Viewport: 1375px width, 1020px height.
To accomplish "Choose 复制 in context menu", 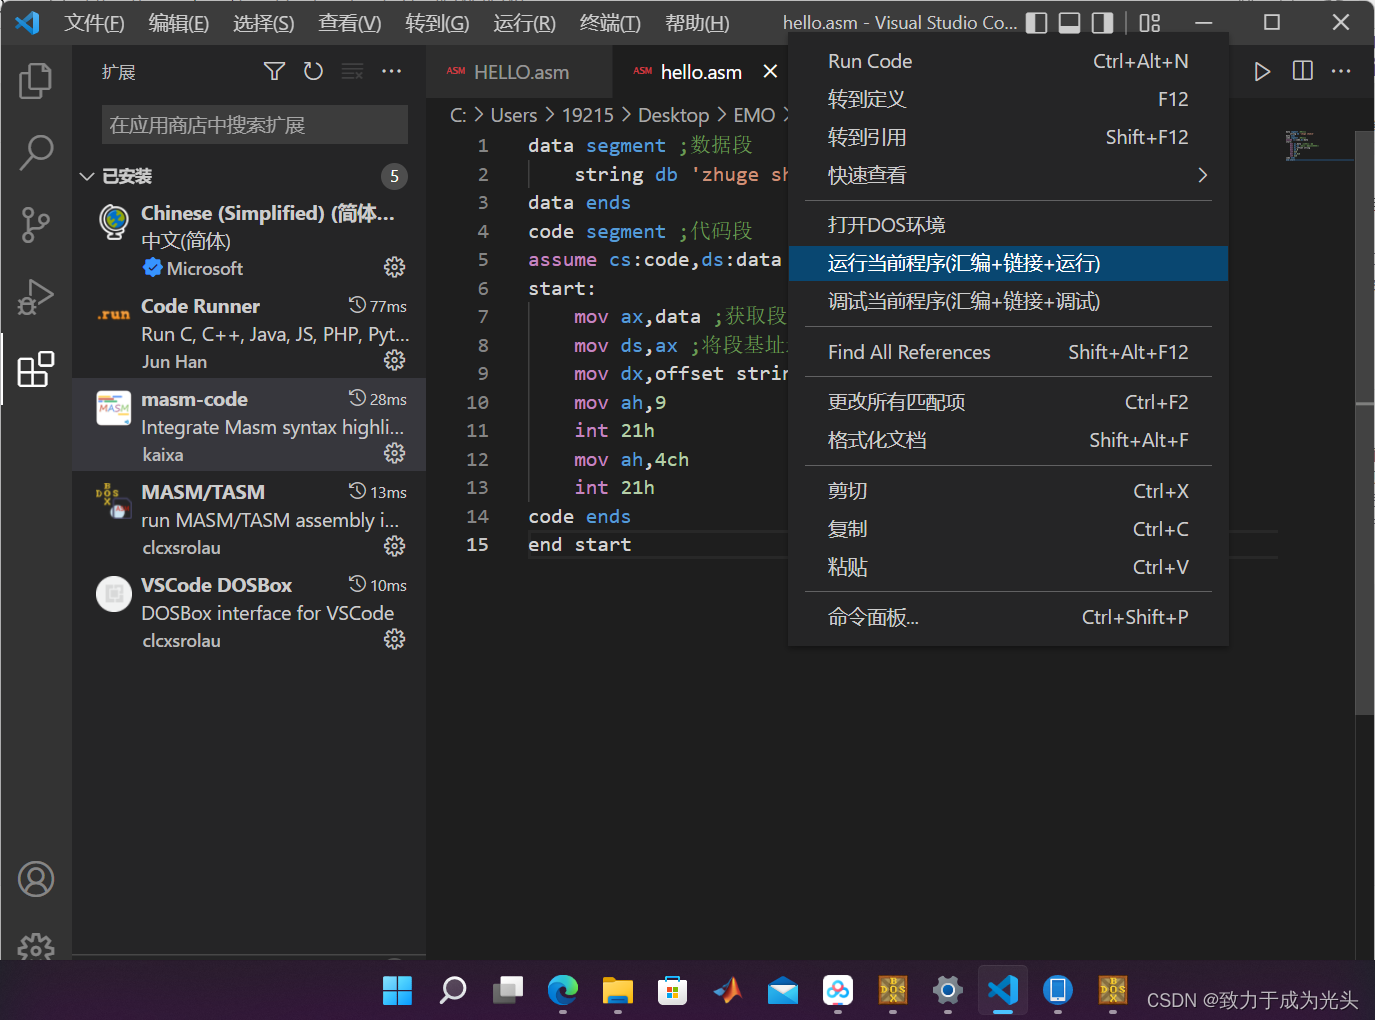I will coord(1008,529).
